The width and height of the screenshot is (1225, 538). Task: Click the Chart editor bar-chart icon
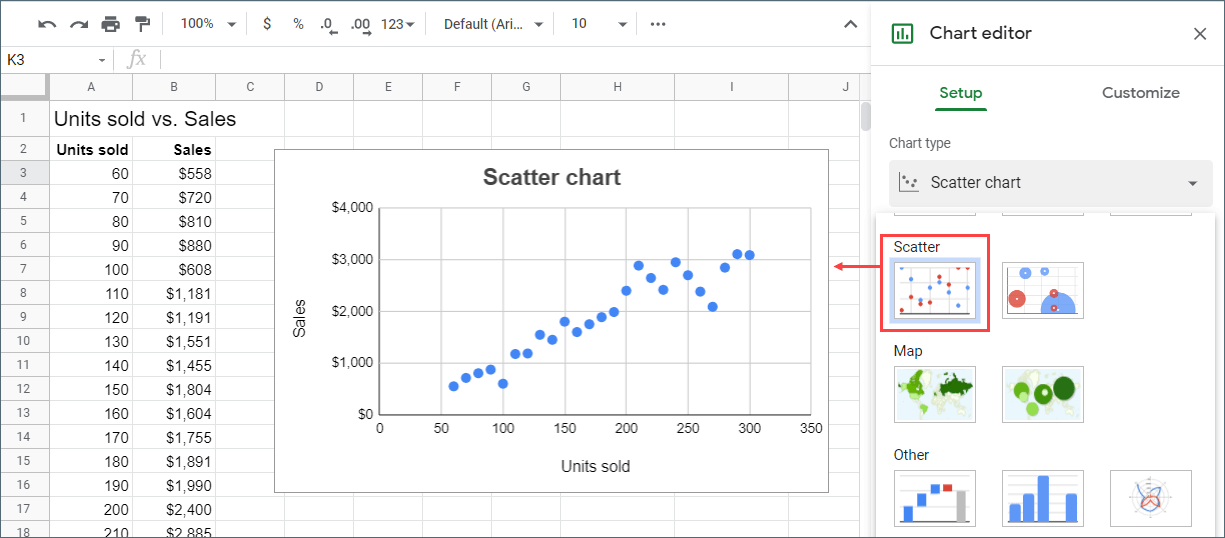(x=903, y=33)
